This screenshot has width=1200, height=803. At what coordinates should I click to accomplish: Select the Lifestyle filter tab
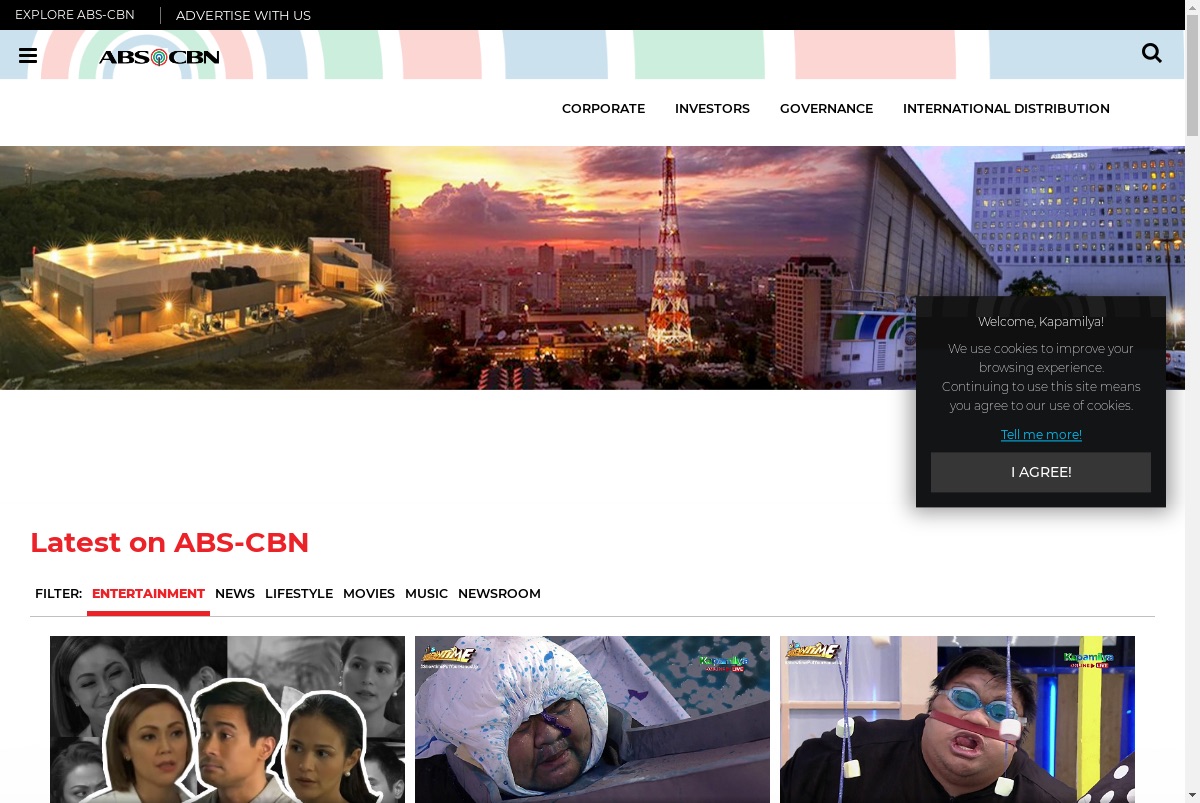299,593
